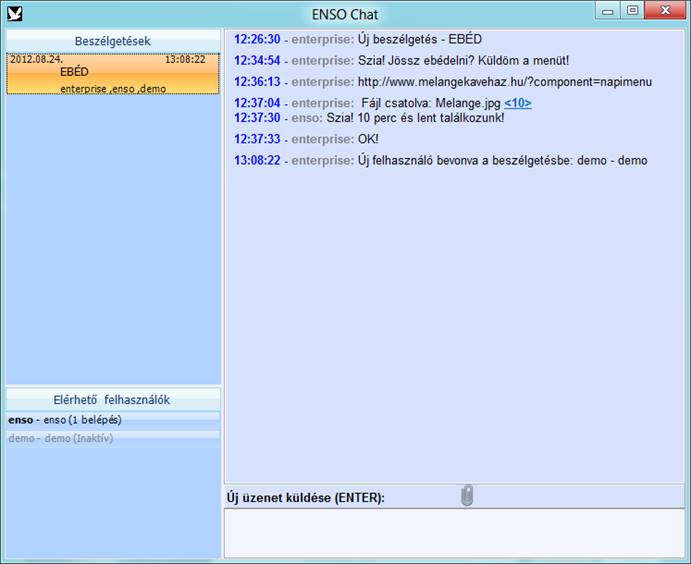Click participants 'enterprise ,enso ,demo' text

(113, 89)
